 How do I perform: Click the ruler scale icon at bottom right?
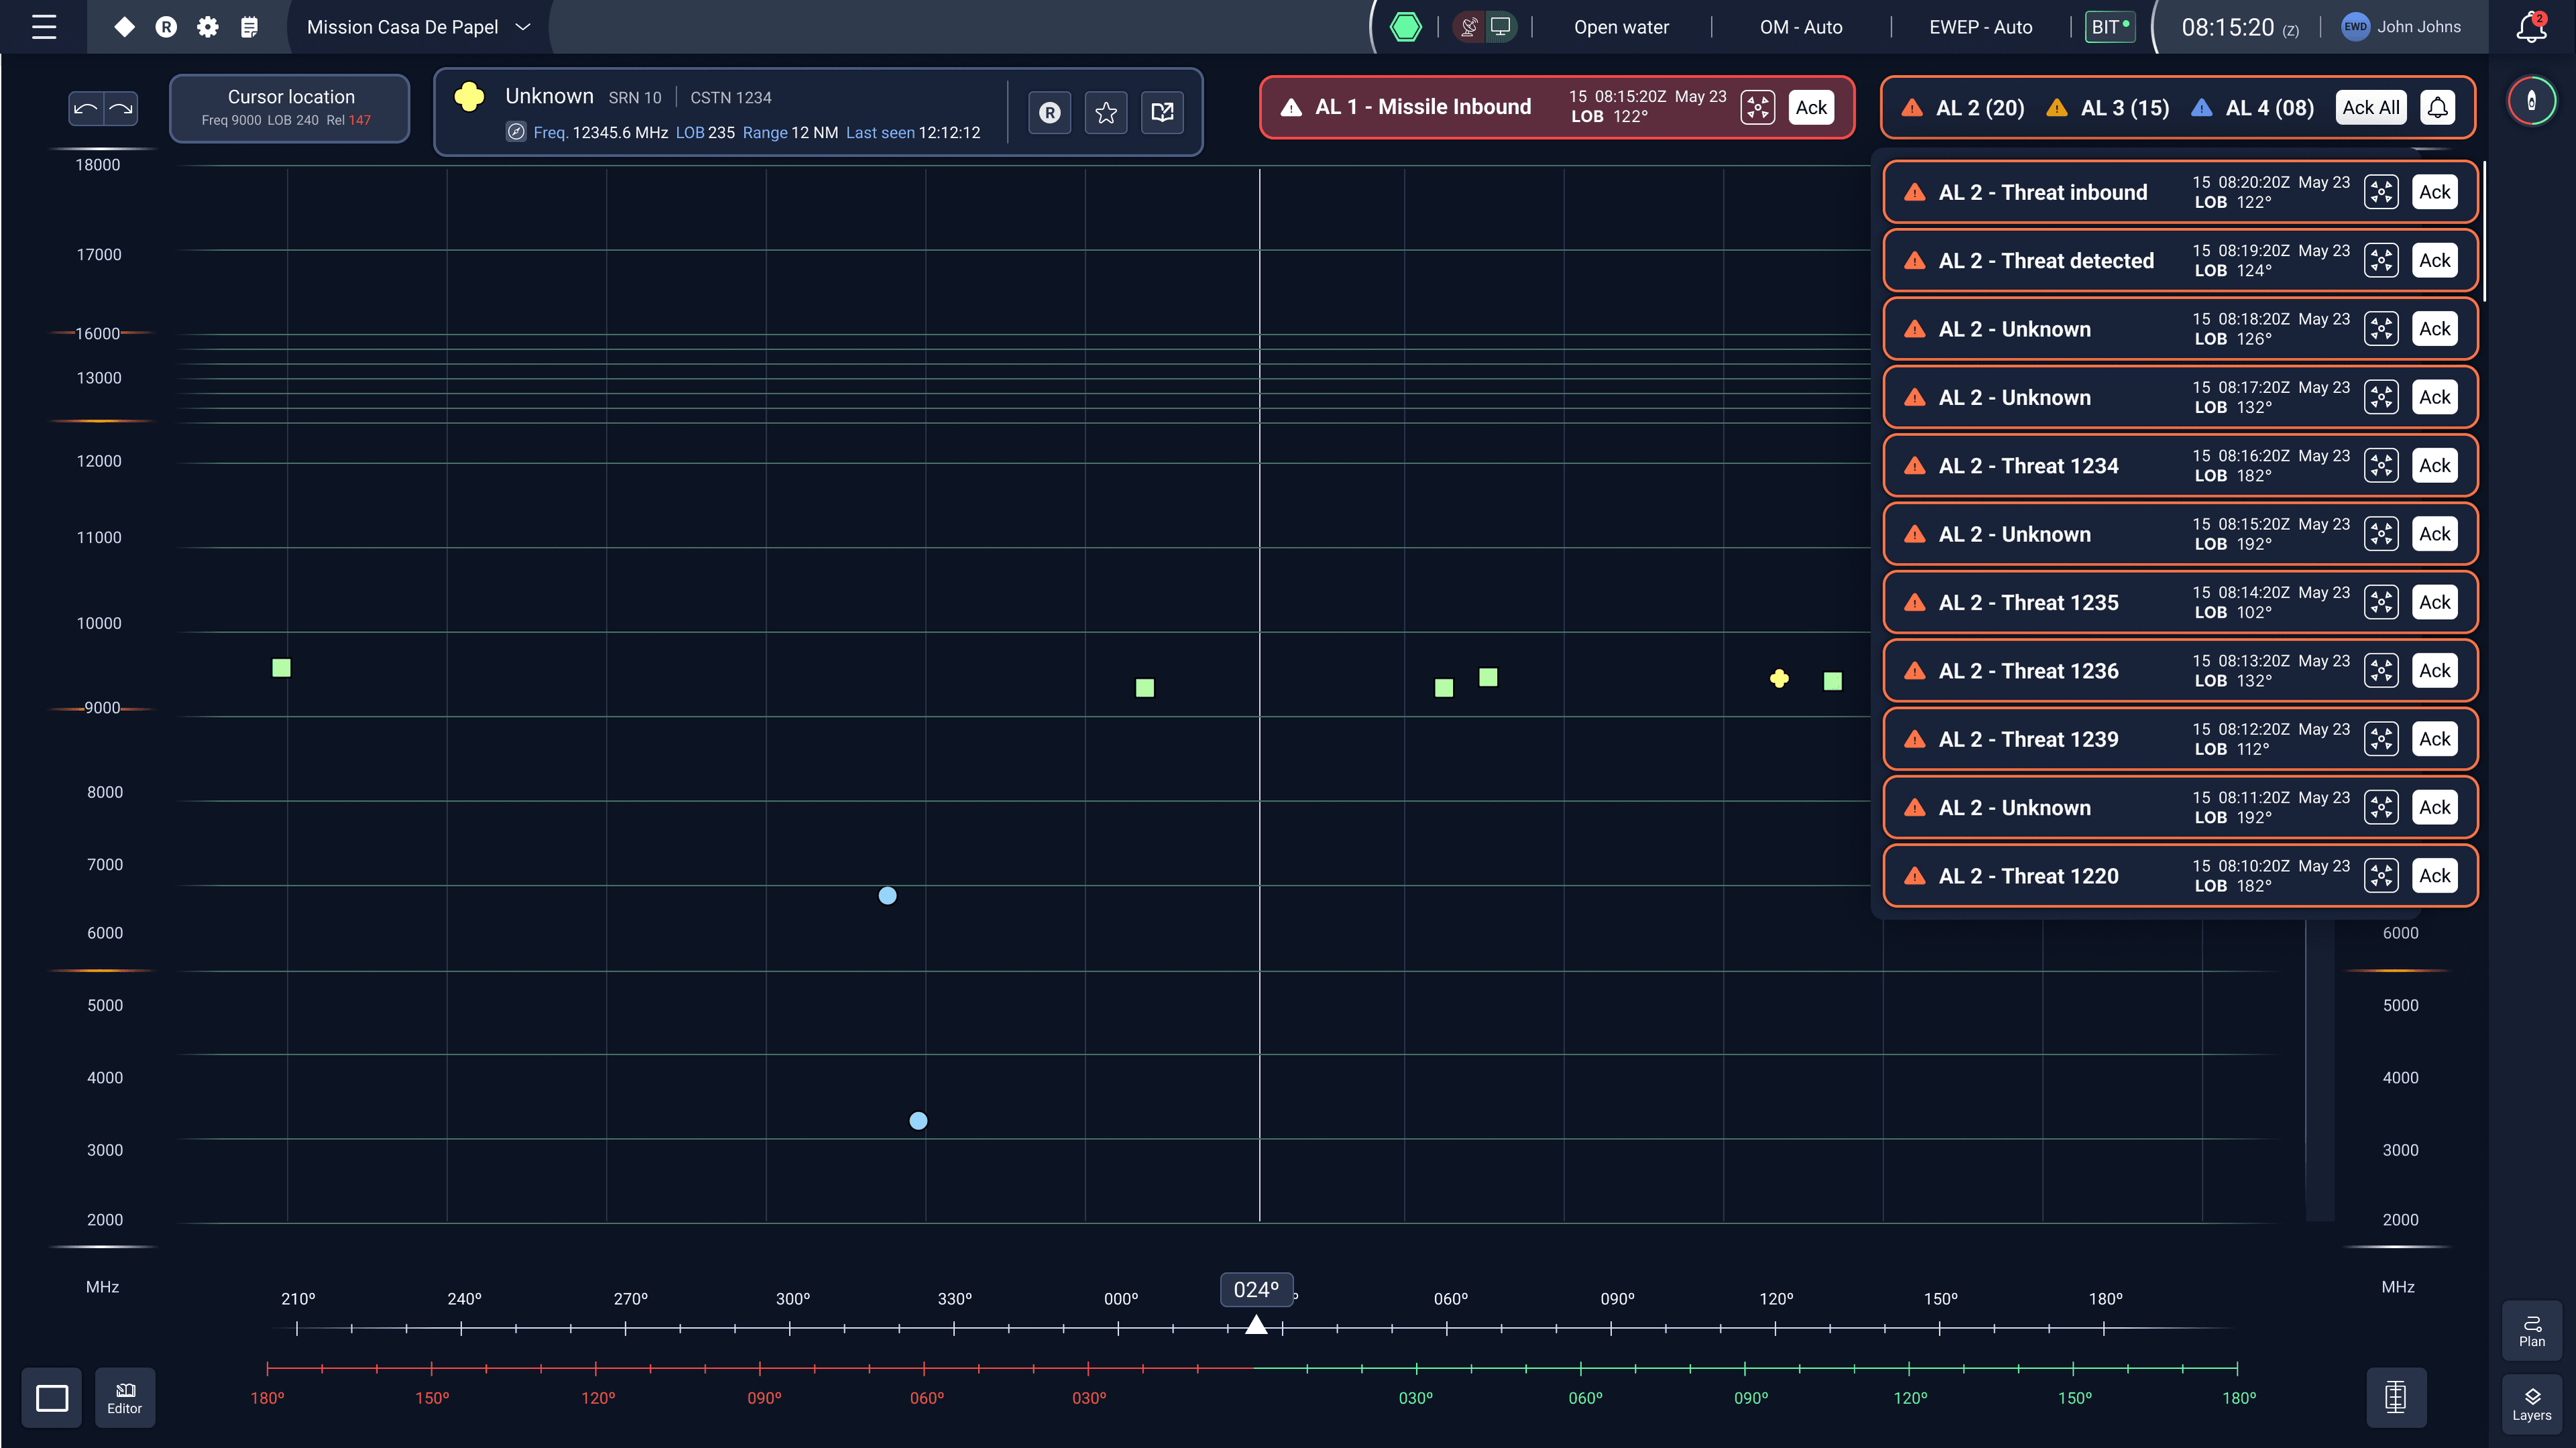(x=2396, y=1397)
